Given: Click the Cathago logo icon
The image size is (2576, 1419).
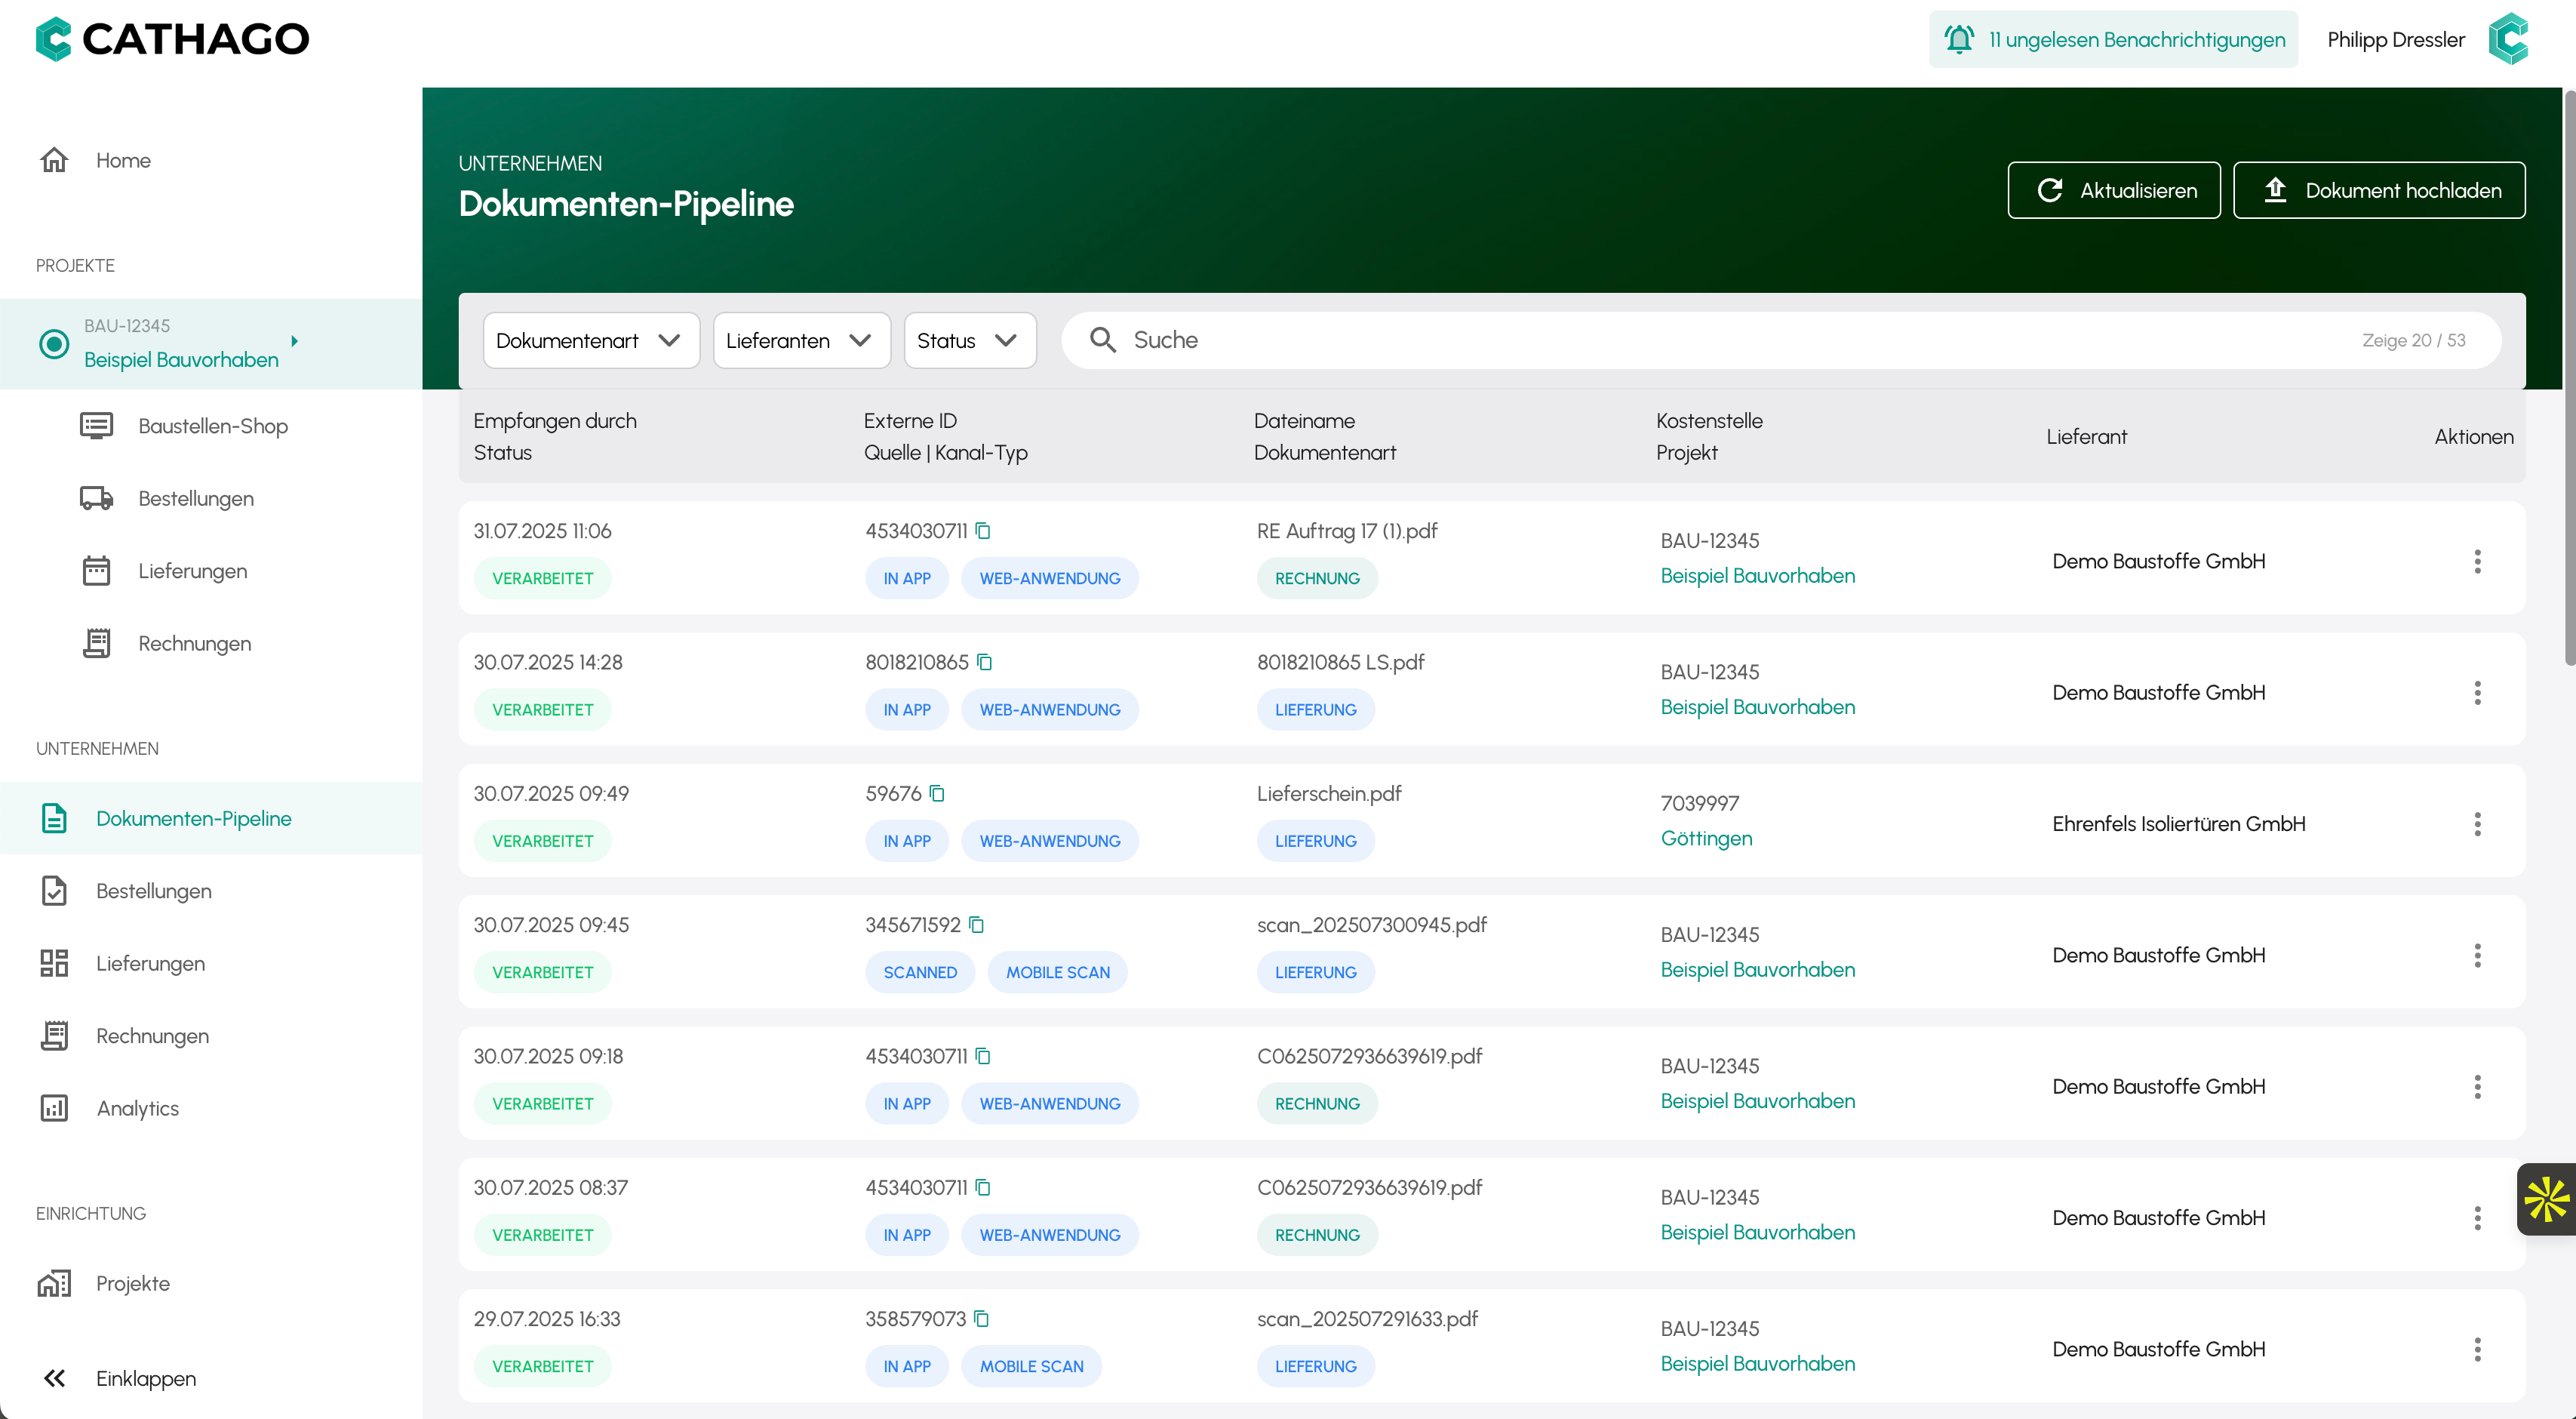Looking at the screenshot, I should pos(54,39).
